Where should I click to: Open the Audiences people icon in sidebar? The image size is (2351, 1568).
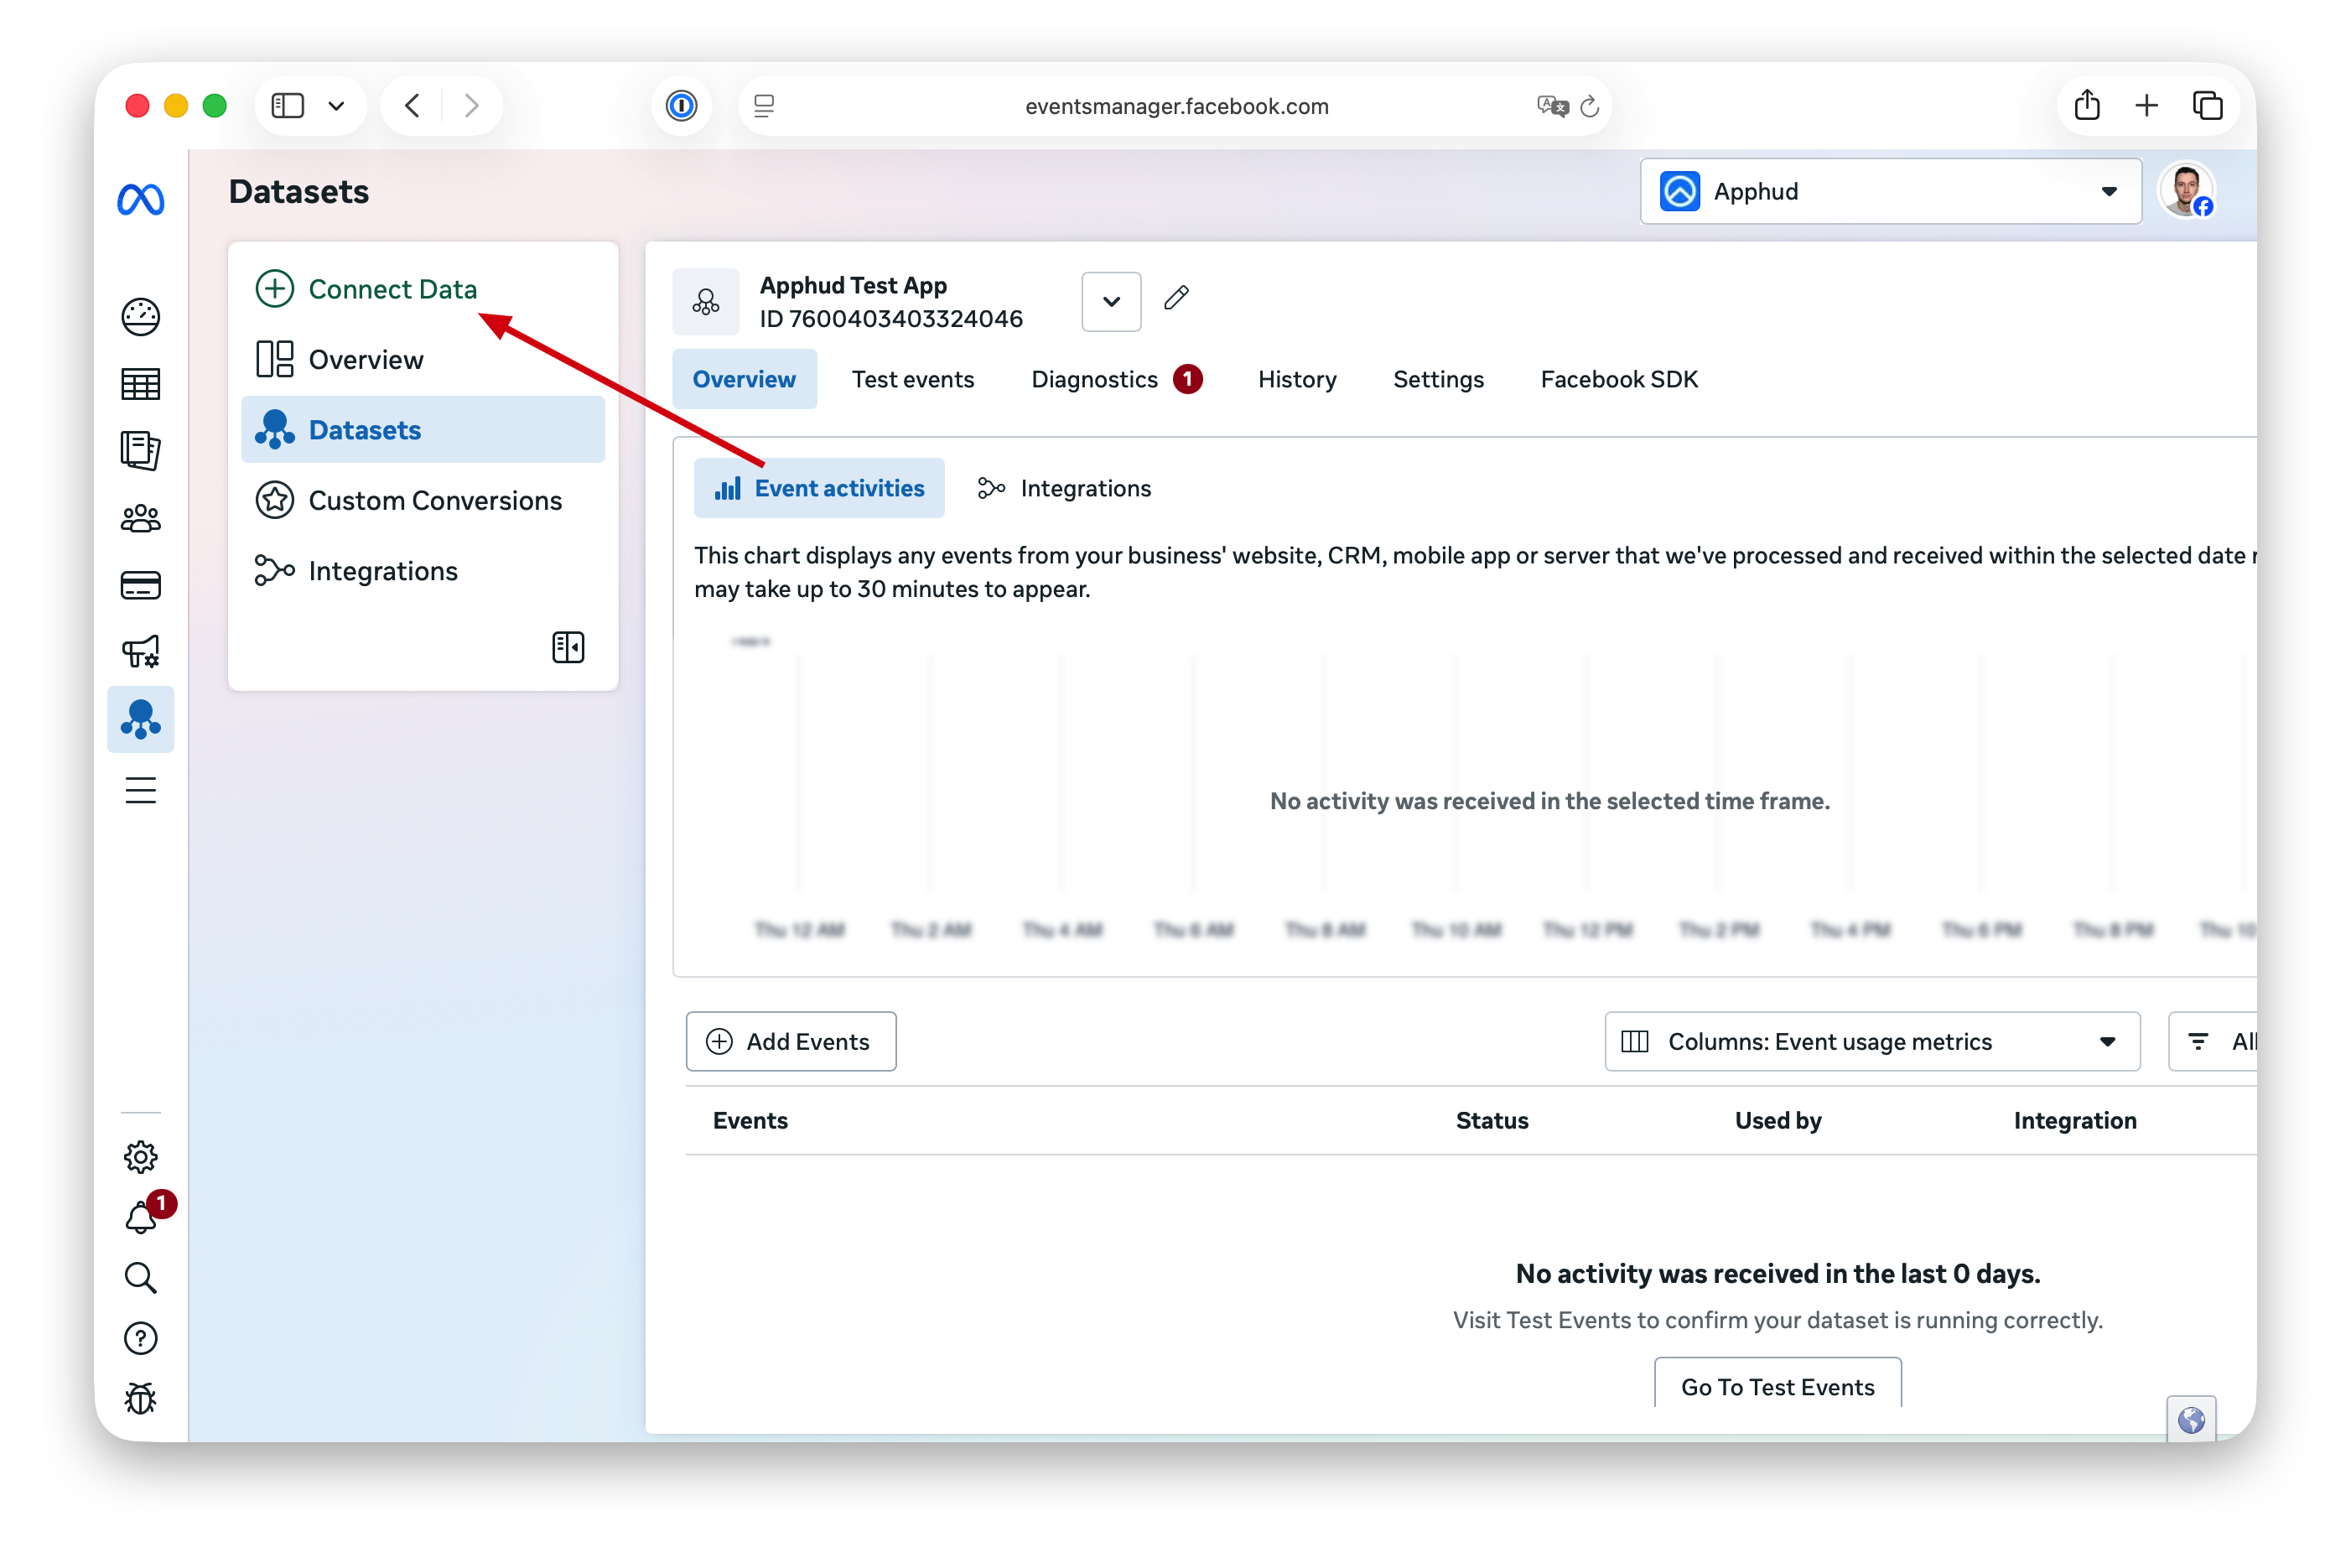click(140, 518)
